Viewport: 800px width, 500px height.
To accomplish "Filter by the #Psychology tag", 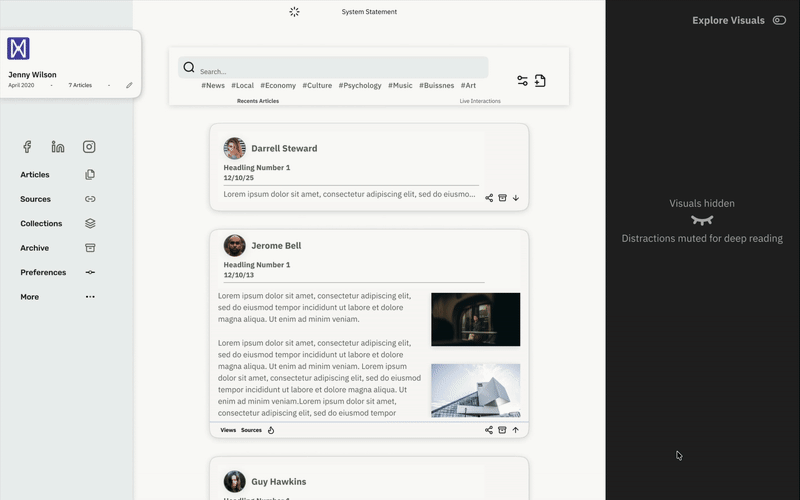I will [x=360, y=86].
